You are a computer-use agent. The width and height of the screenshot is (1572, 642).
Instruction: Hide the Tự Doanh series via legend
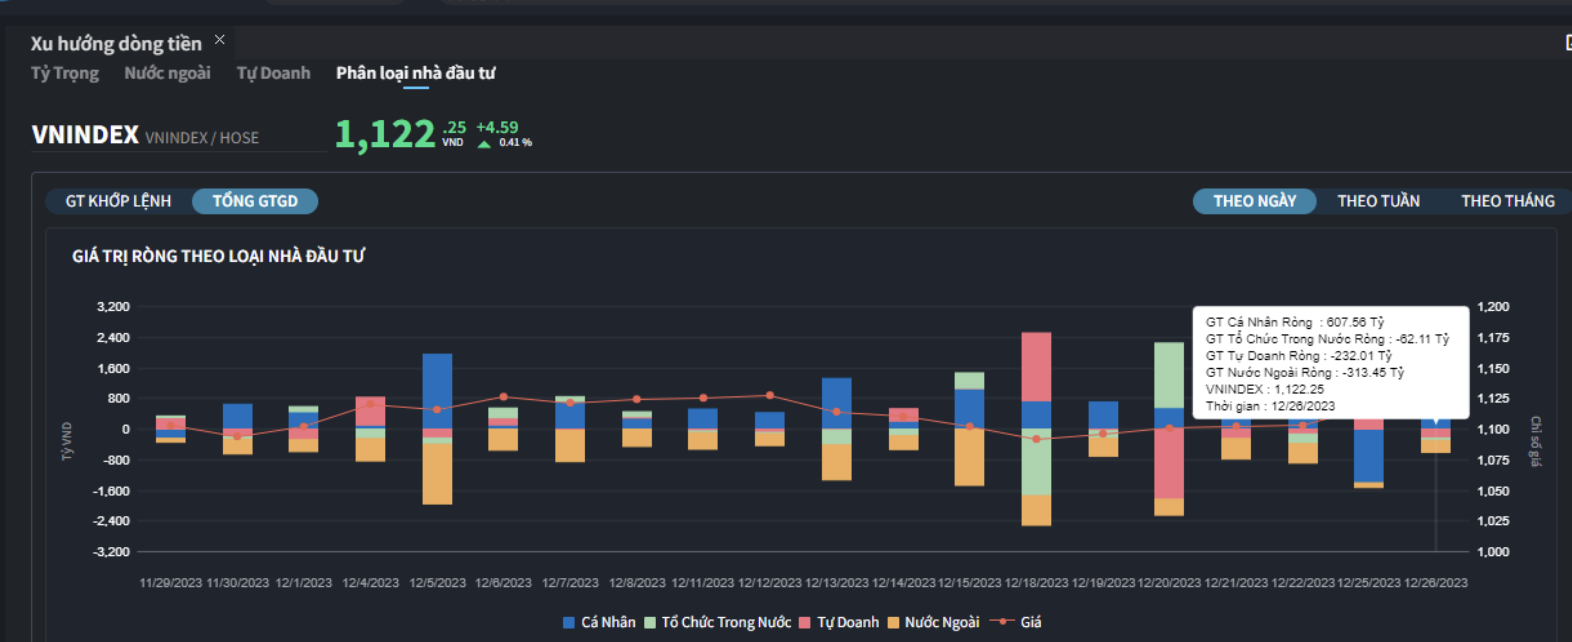click(x=805, y=623)
